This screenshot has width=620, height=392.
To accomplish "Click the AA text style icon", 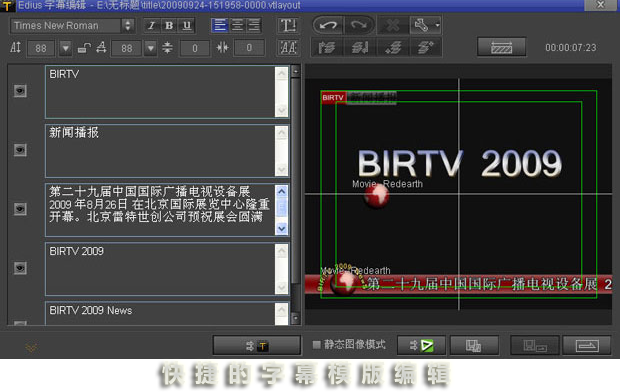I will point(288,48).
